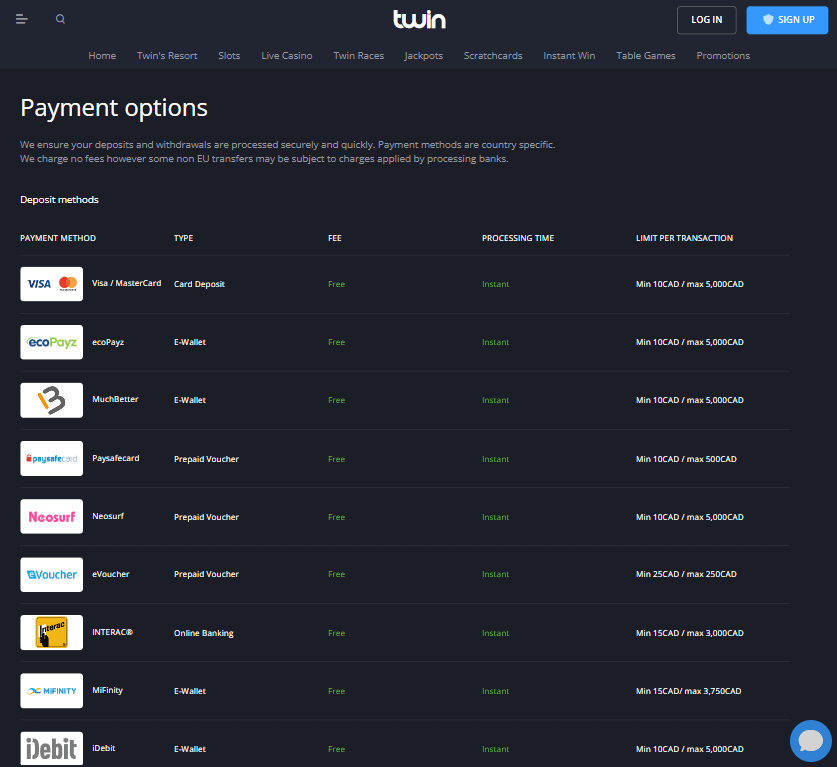This screenshot has width=837, height=767.
Task: Open the Scratchcards section
Action: pyautogui.click(x=493, y=56)
